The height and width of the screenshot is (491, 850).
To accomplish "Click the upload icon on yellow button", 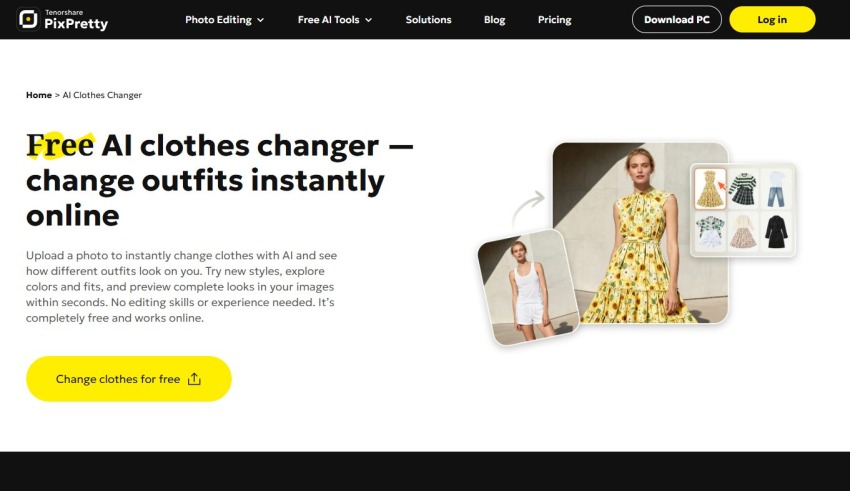I will coord(194,379).
